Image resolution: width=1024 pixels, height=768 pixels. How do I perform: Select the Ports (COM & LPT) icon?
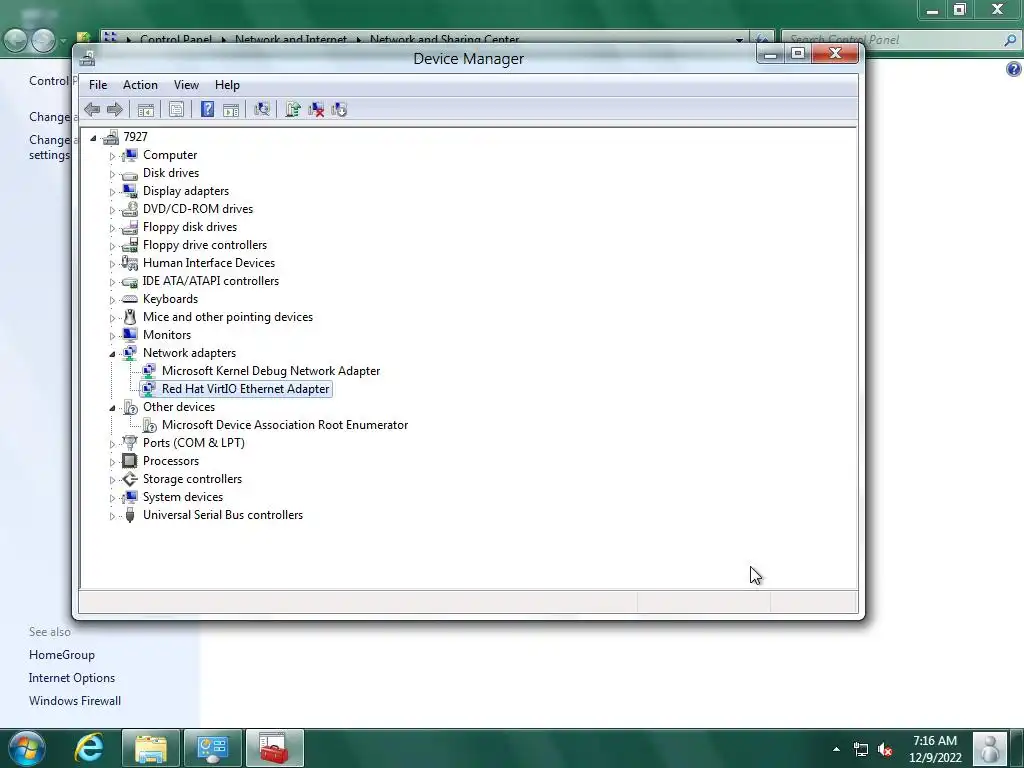pos(130,443)
